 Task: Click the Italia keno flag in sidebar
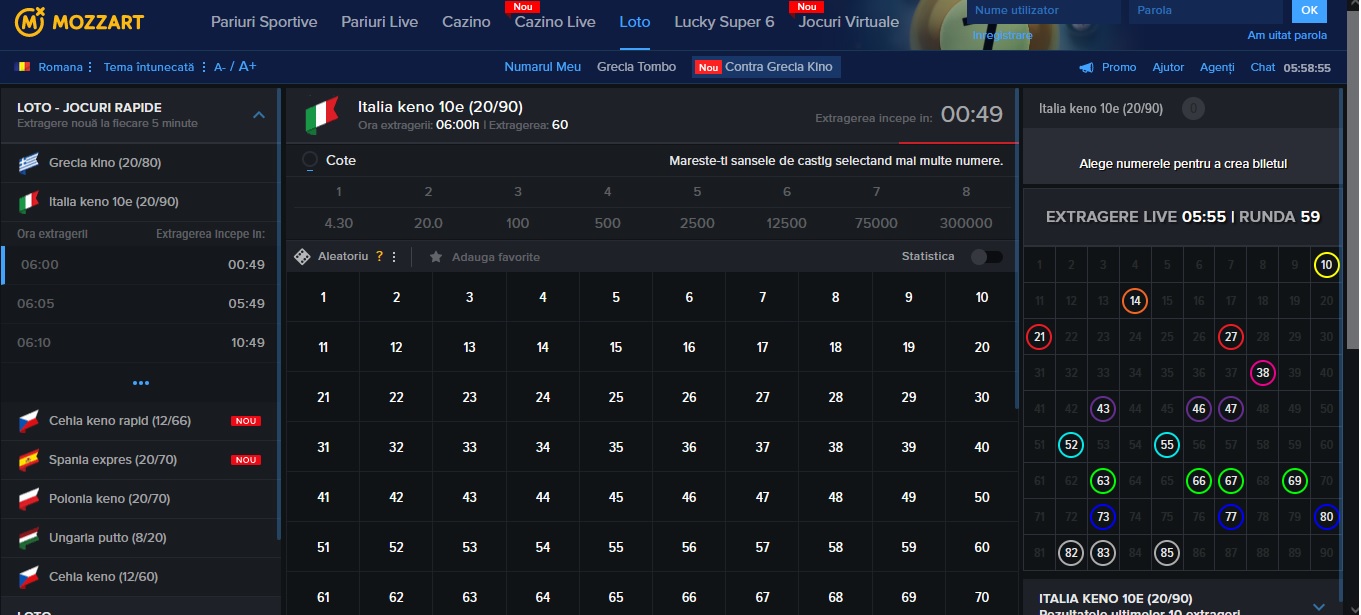(29, 202)
